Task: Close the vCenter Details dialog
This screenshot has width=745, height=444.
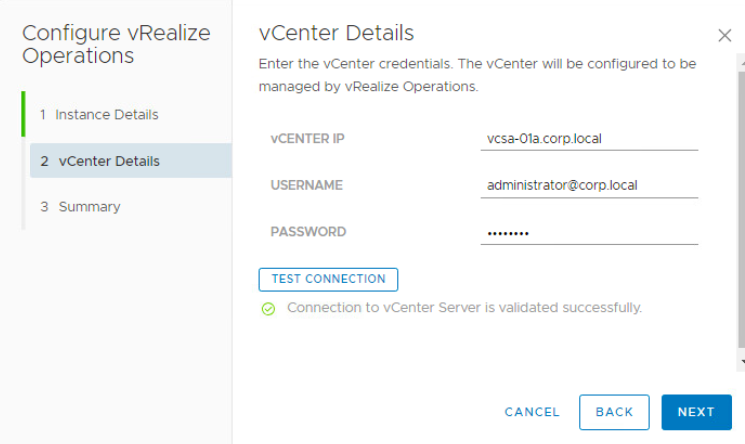Action: (725, 36)
